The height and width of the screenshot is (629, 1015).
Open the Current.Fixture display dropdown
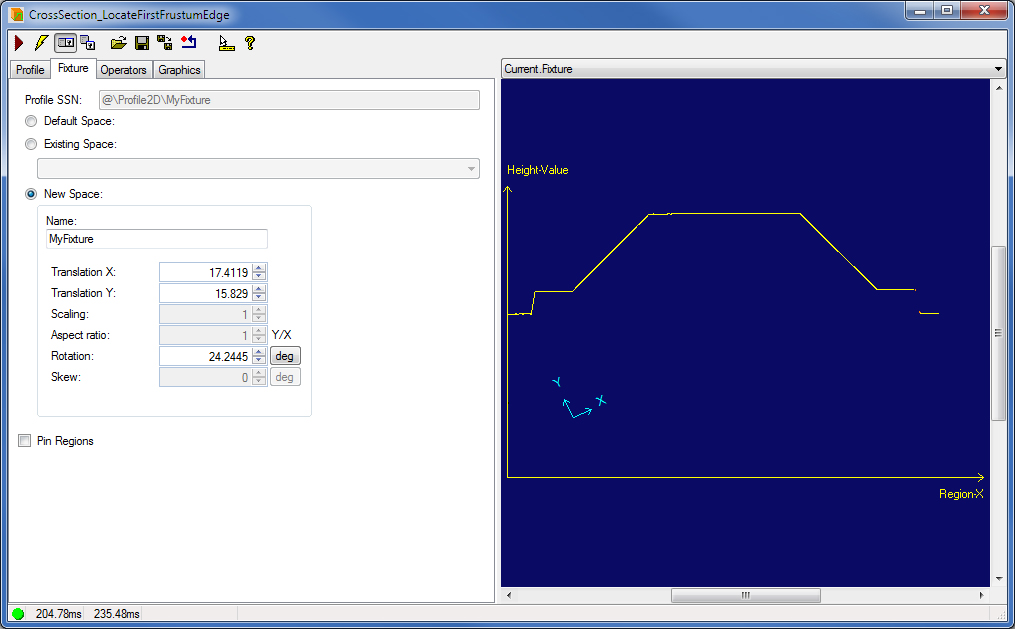coord(996,68)
